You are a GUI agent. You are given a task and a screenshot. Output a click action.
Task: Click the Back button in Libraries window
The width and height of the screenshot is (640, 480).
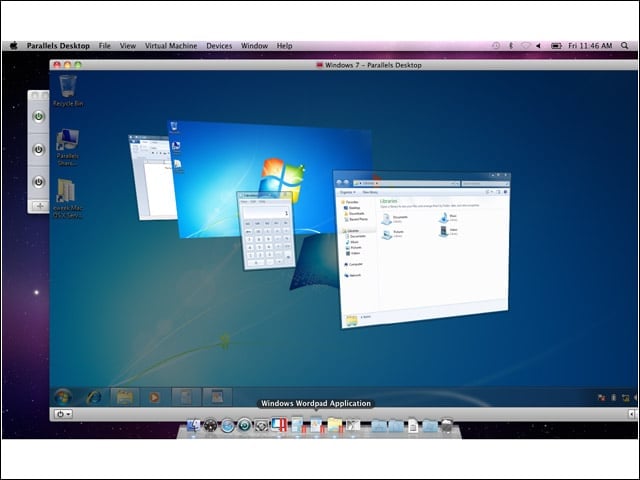[339, 182]
